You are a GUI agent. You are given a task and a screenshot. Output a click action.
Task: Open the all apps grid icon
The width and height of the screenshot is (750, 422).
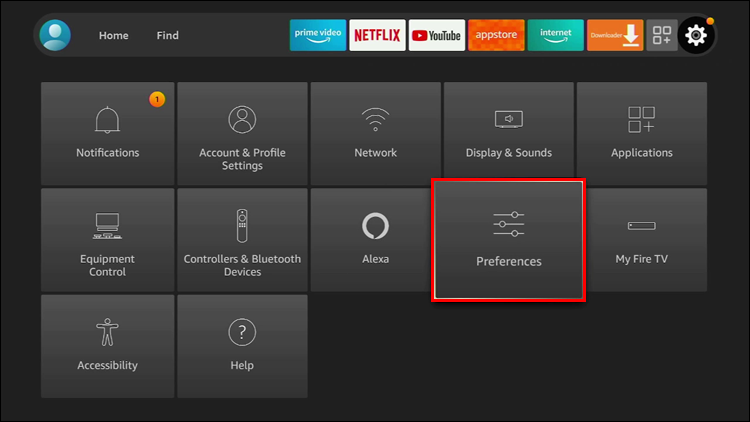tap(662, 35)
